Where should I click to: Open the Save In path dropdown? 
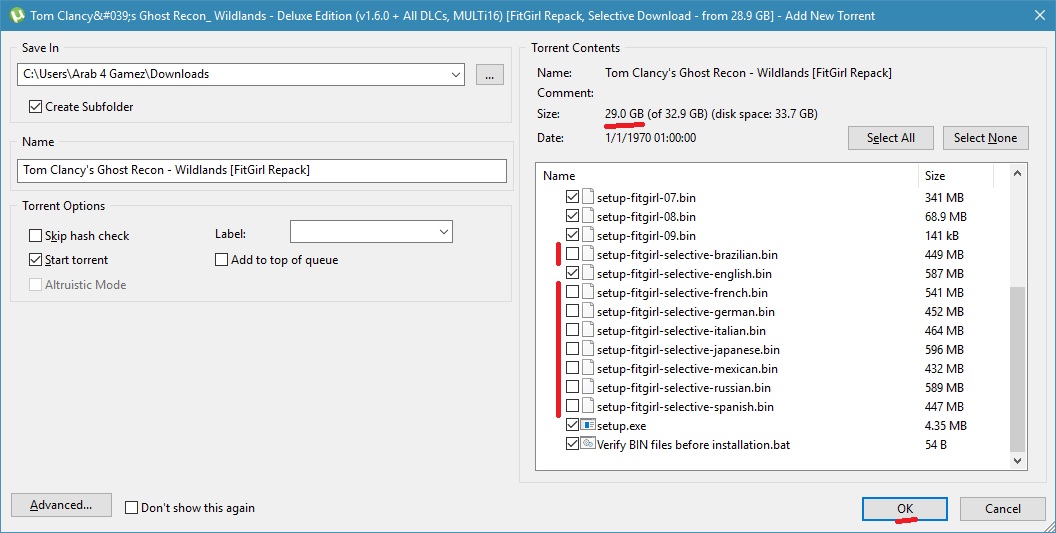[456, 74]
